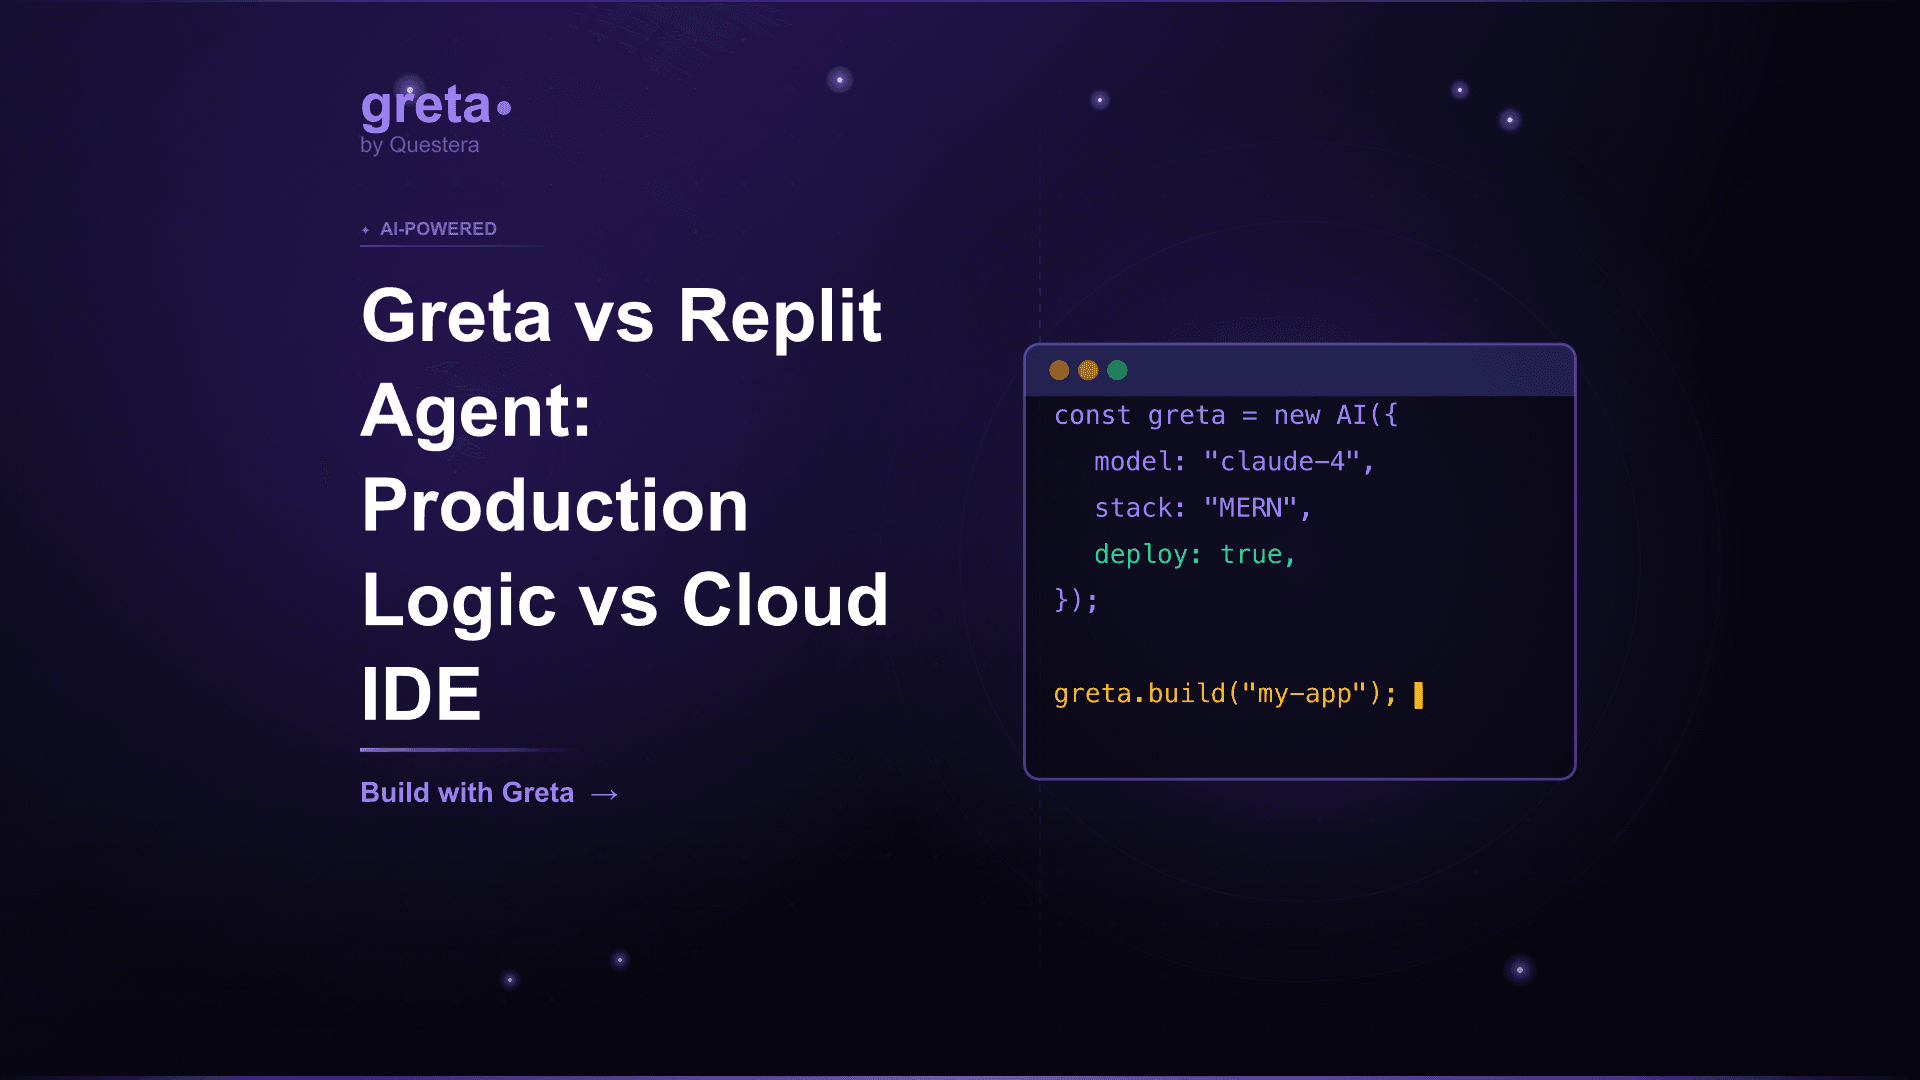This screenshot has width=1920, height=1080.
Task: Click the AI-POWERED badge label
Action: [x=438, y=229]
